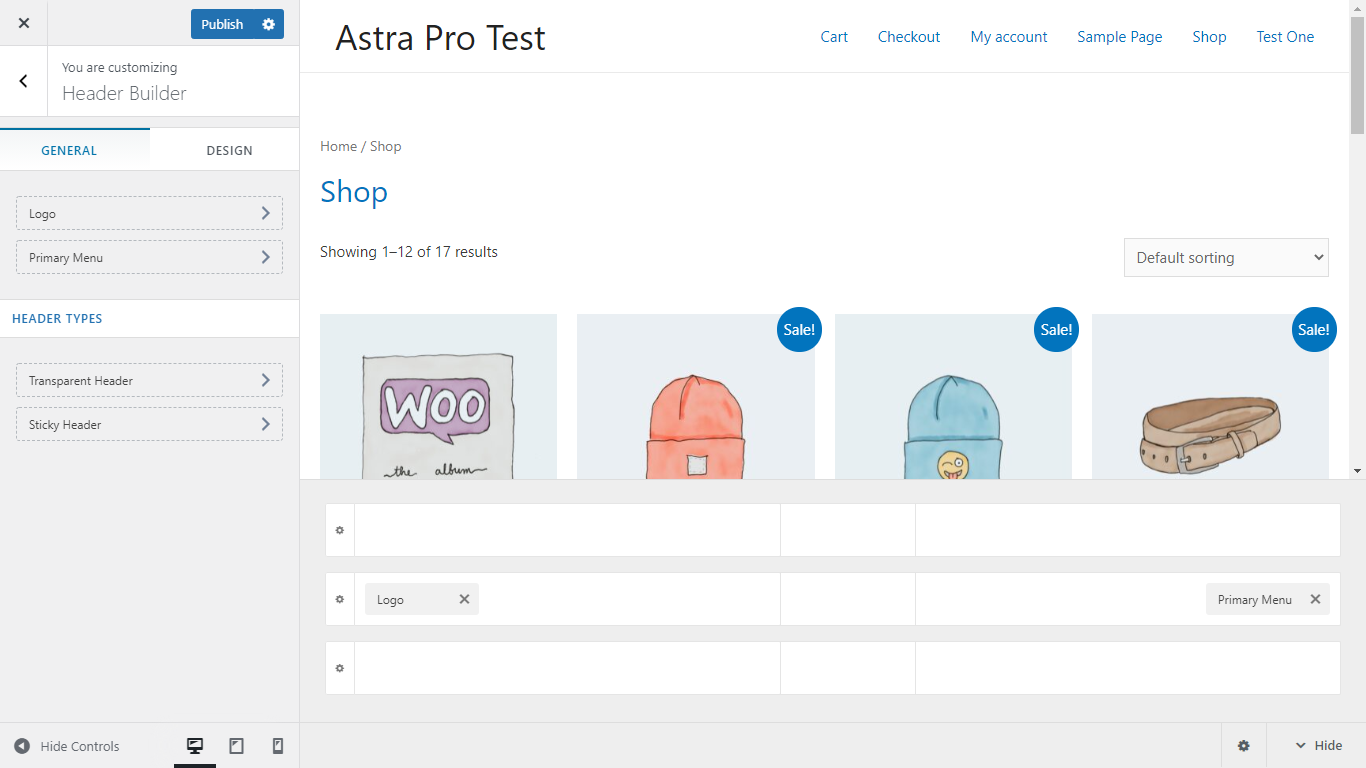This screenshot has height=768, width=1366.
Task: Open the Default sorting dropdown
Action: 1226,257
